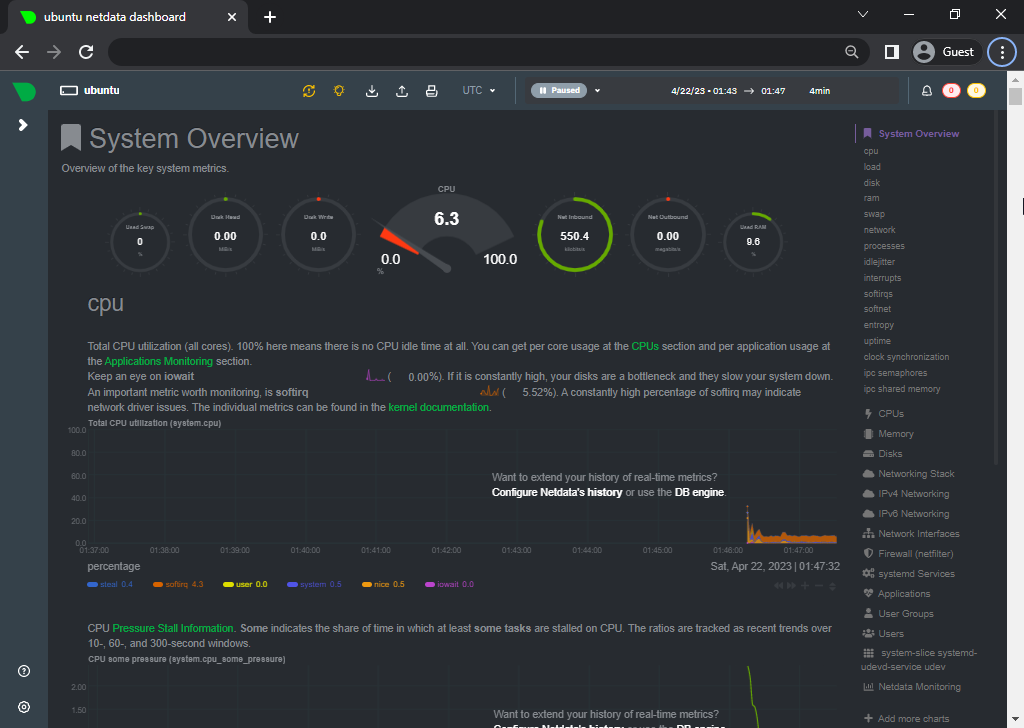Open the help question mark icon

pos(24,671)
